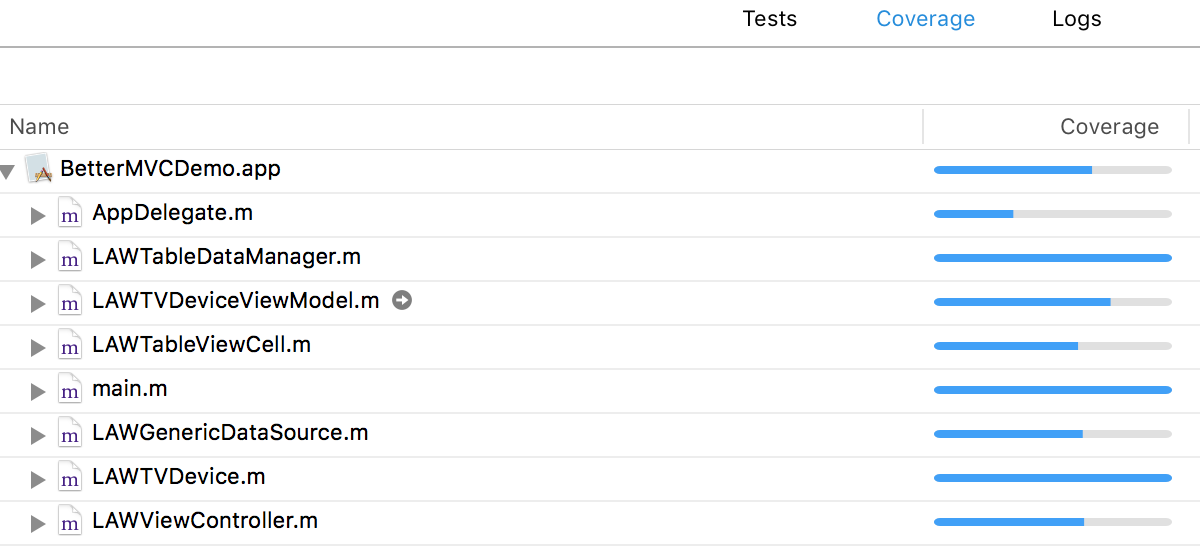Select the LAWTVDeviceViewModel.m file name
This screenshot has height=554, width=1200.
click(x=235, y=300)
